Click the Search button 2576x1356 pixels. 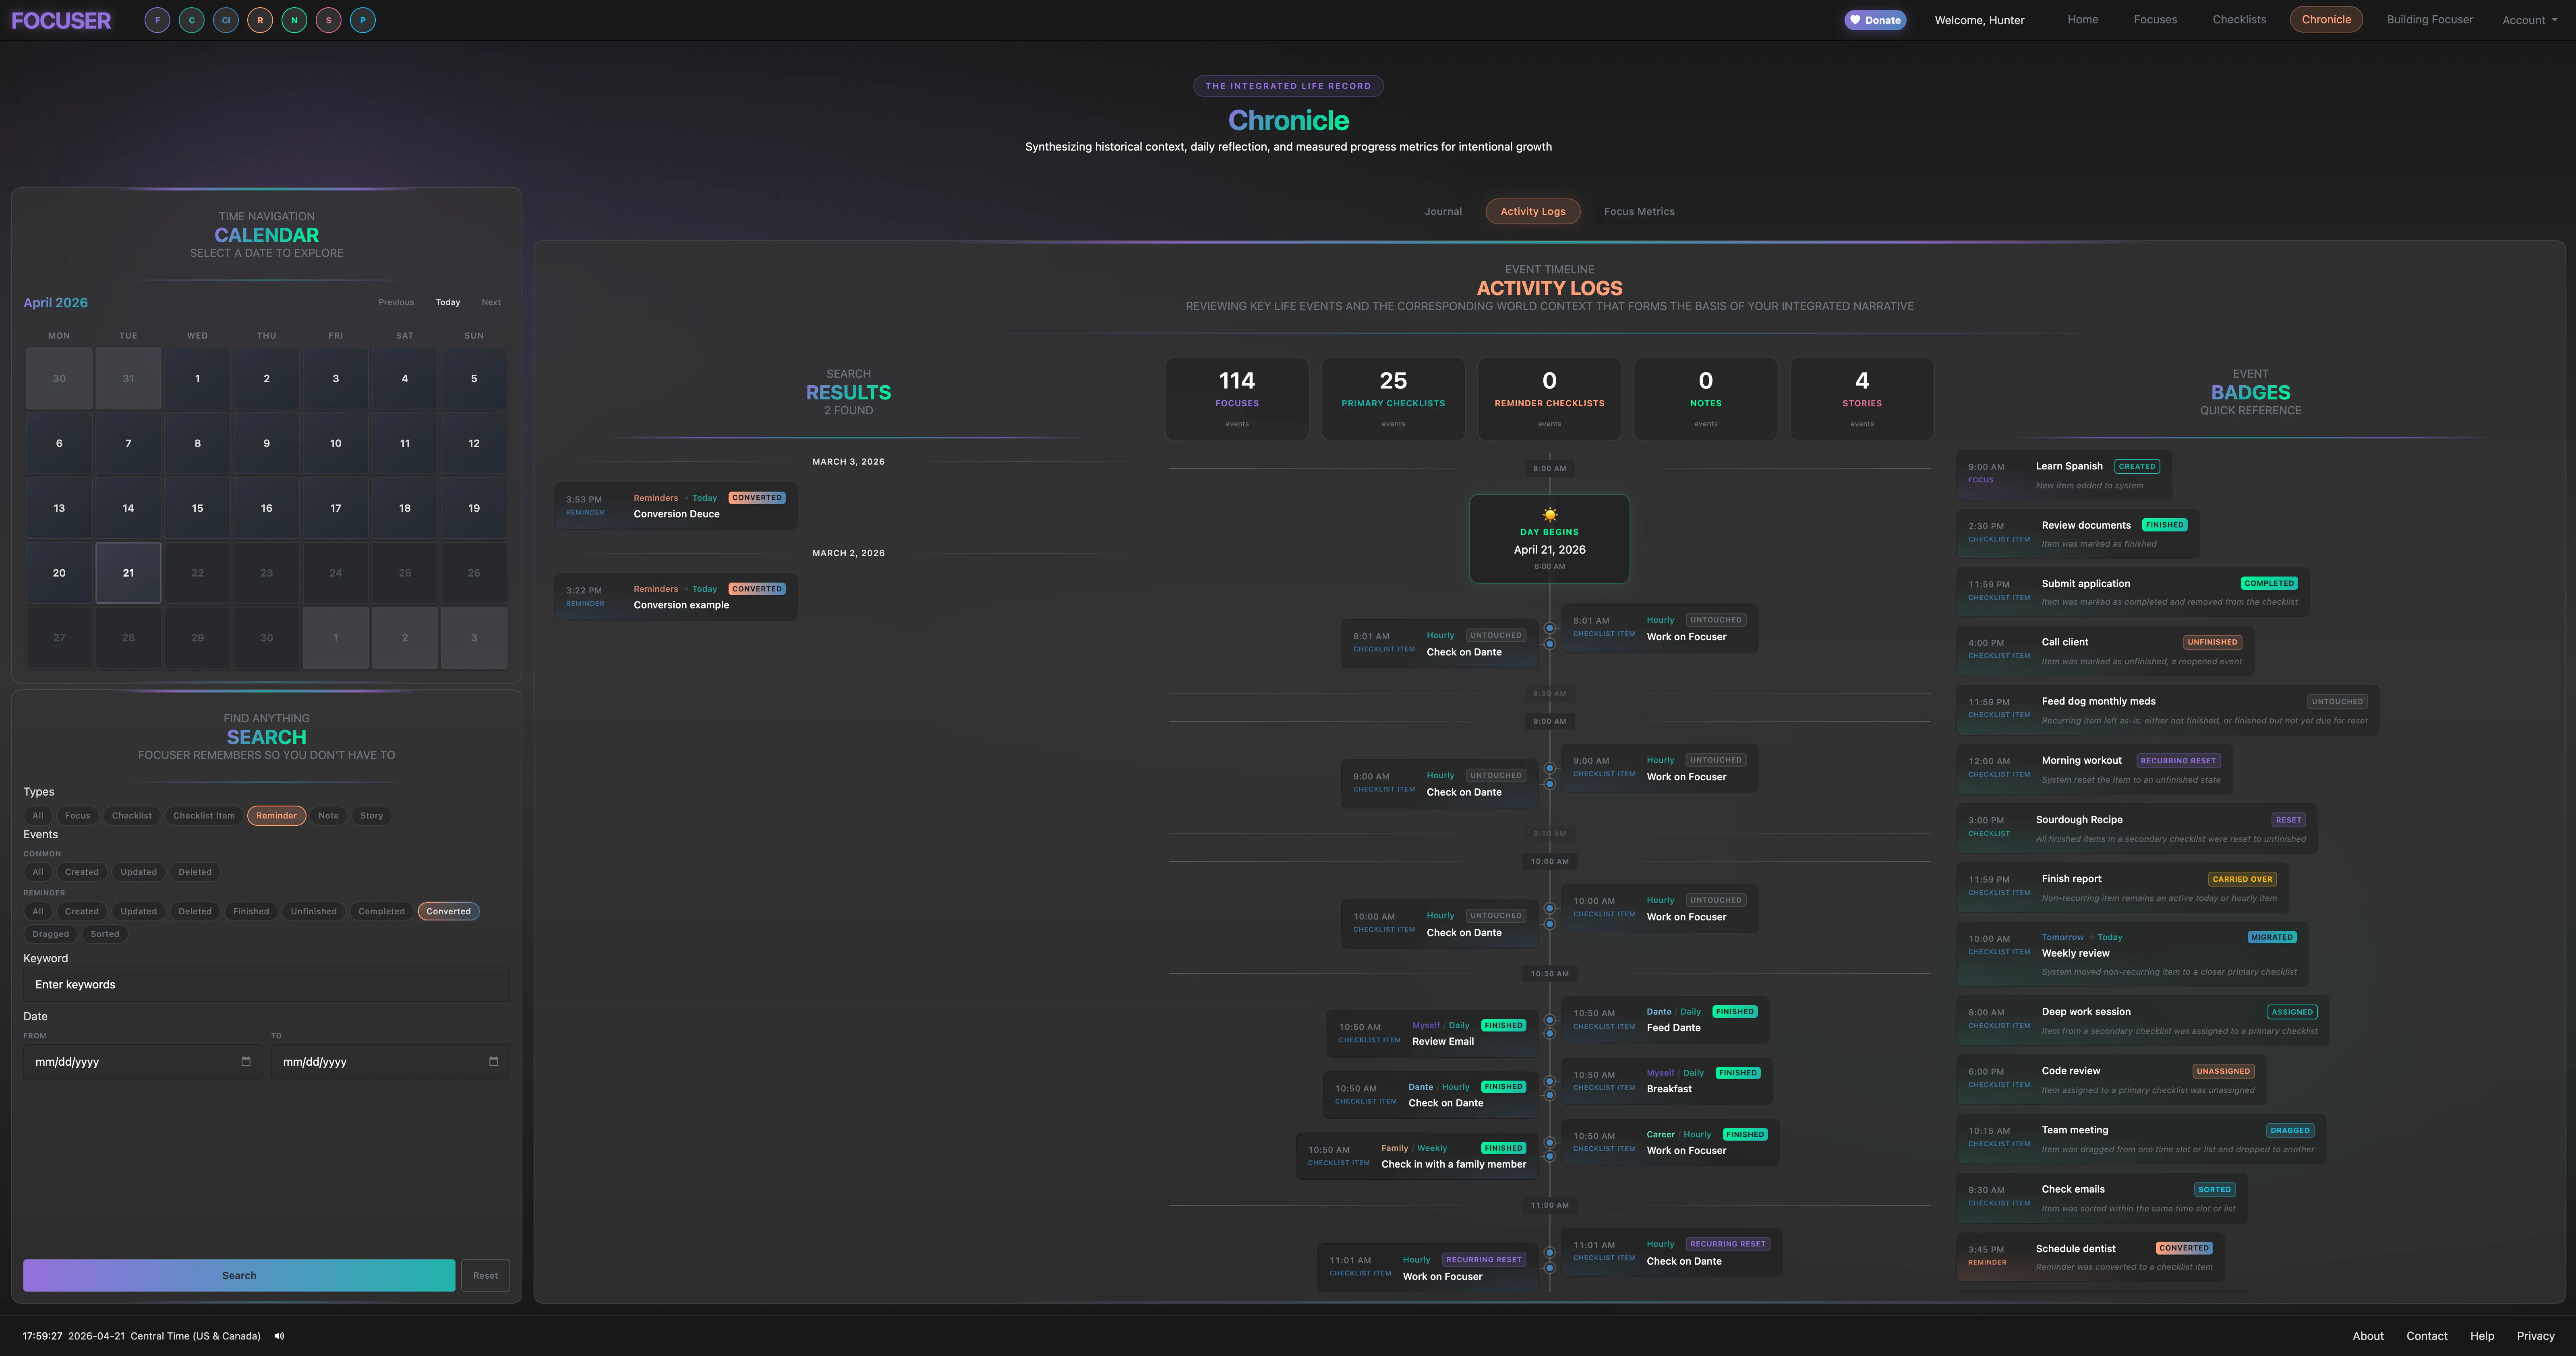click(x=239, y=1276)
